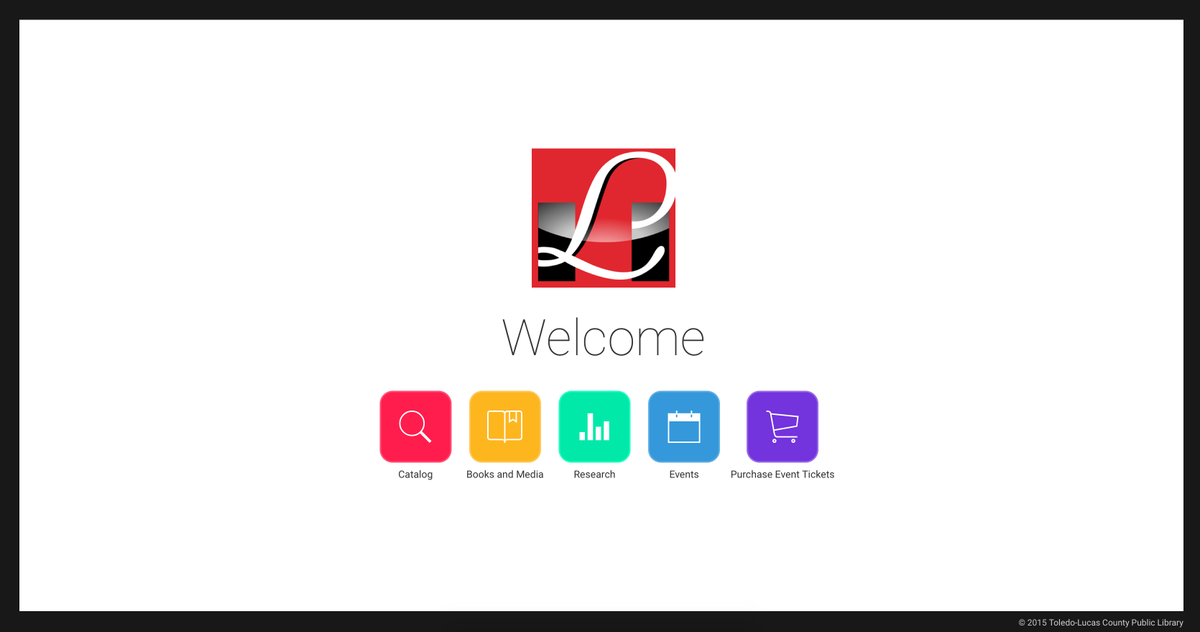
Task: Click the Purchase Event Tickets label
Action: click(783, 474)
